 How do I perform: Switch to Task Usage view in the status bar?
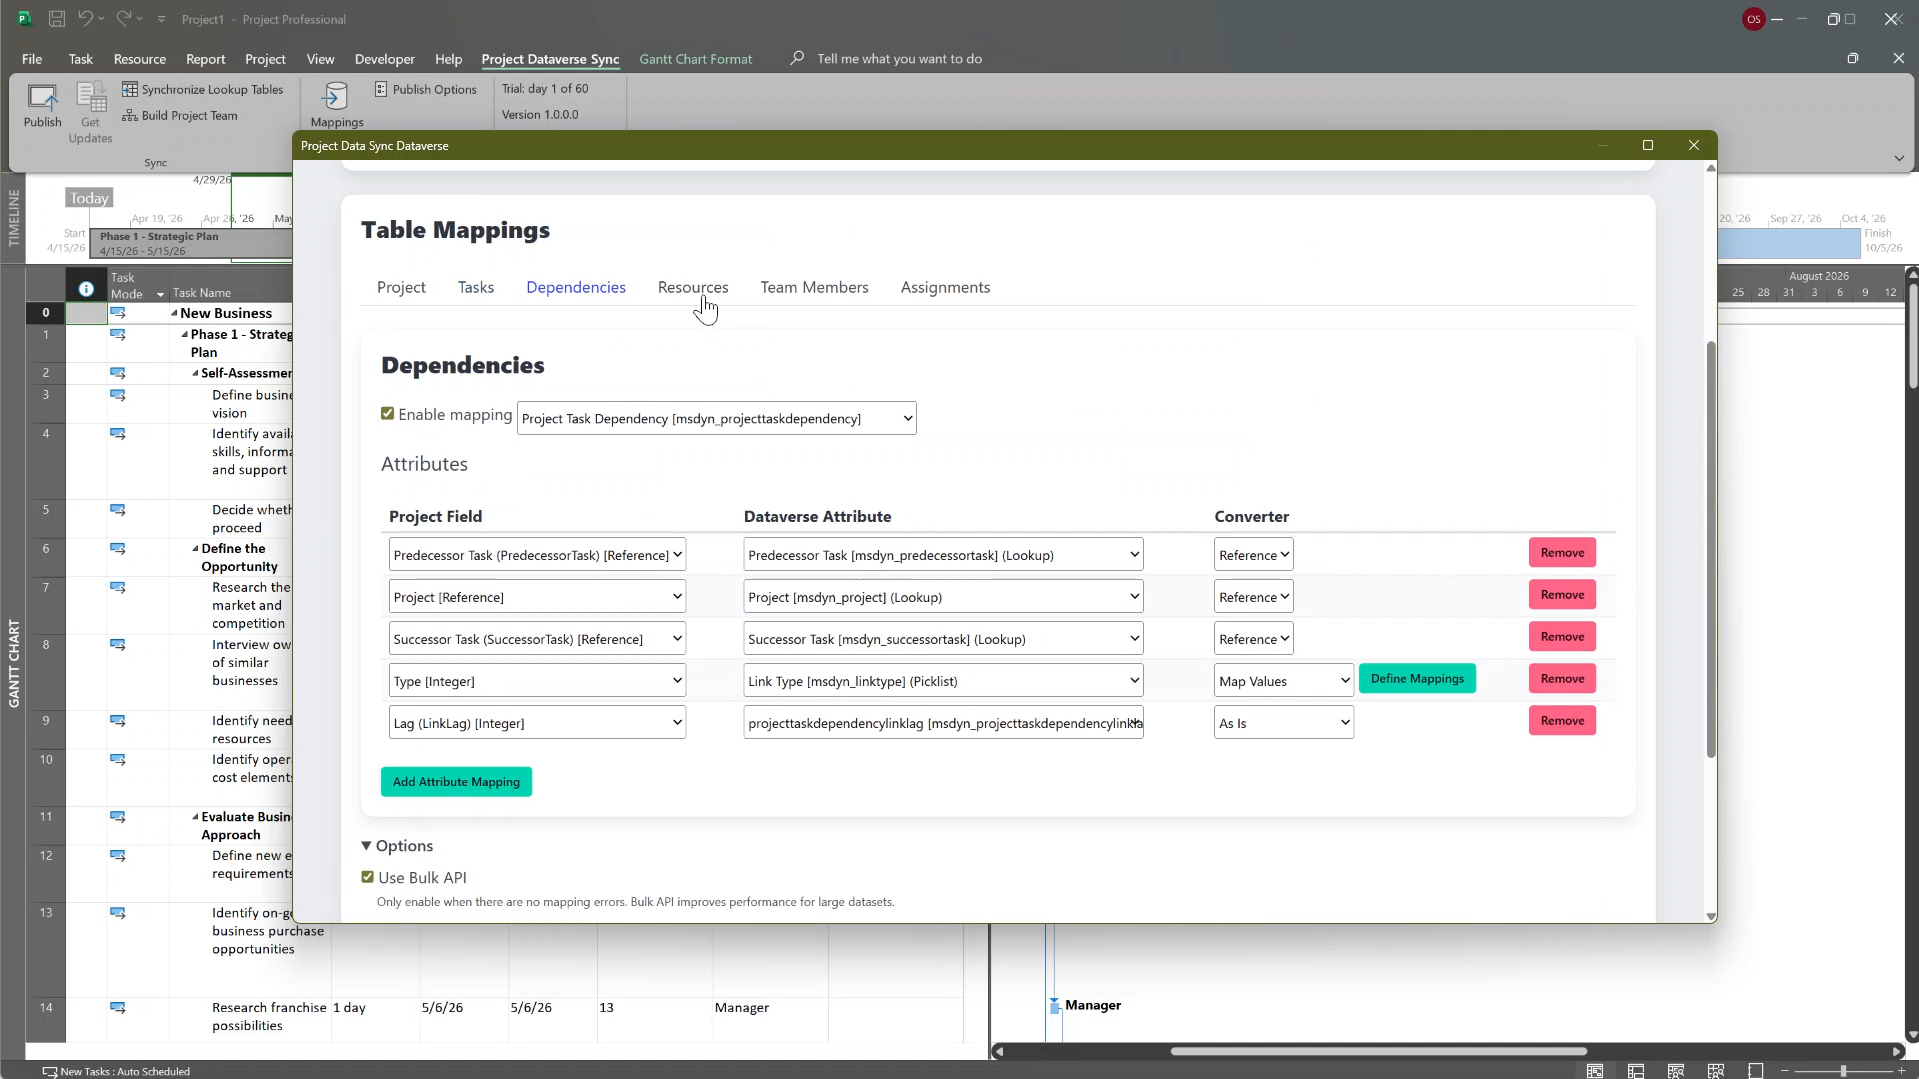coord(1636,1071)
